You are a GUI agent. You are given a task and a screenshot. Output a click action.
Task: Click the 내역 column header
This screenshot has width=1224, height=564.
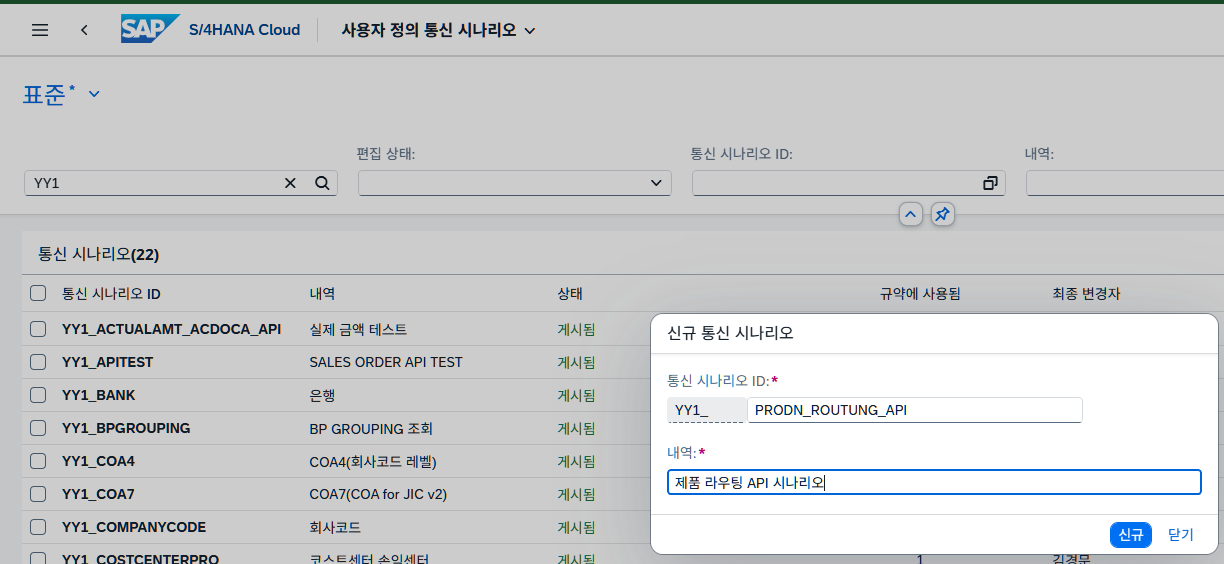(322, 294)
